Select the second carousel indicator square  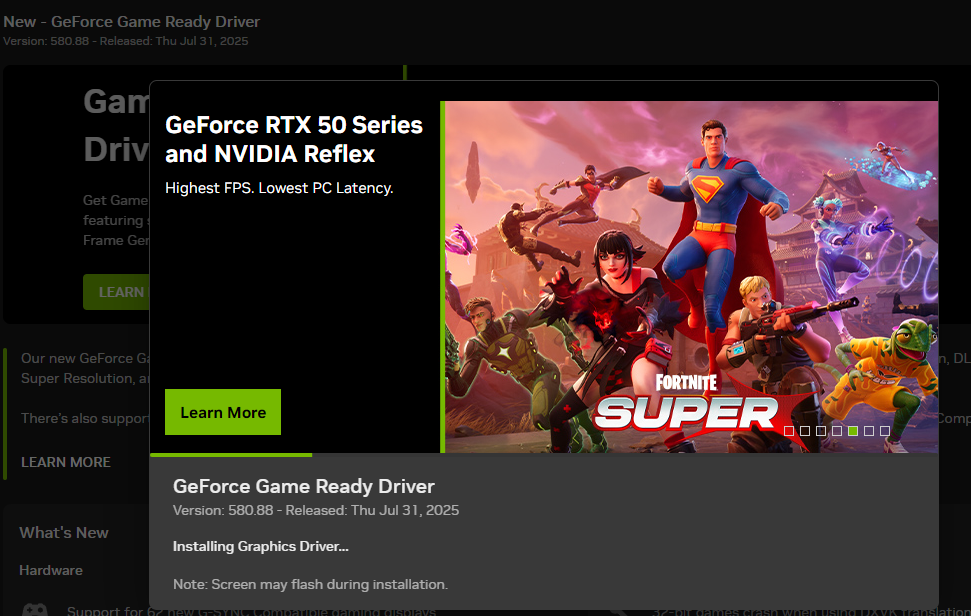[x=805, y=431]
